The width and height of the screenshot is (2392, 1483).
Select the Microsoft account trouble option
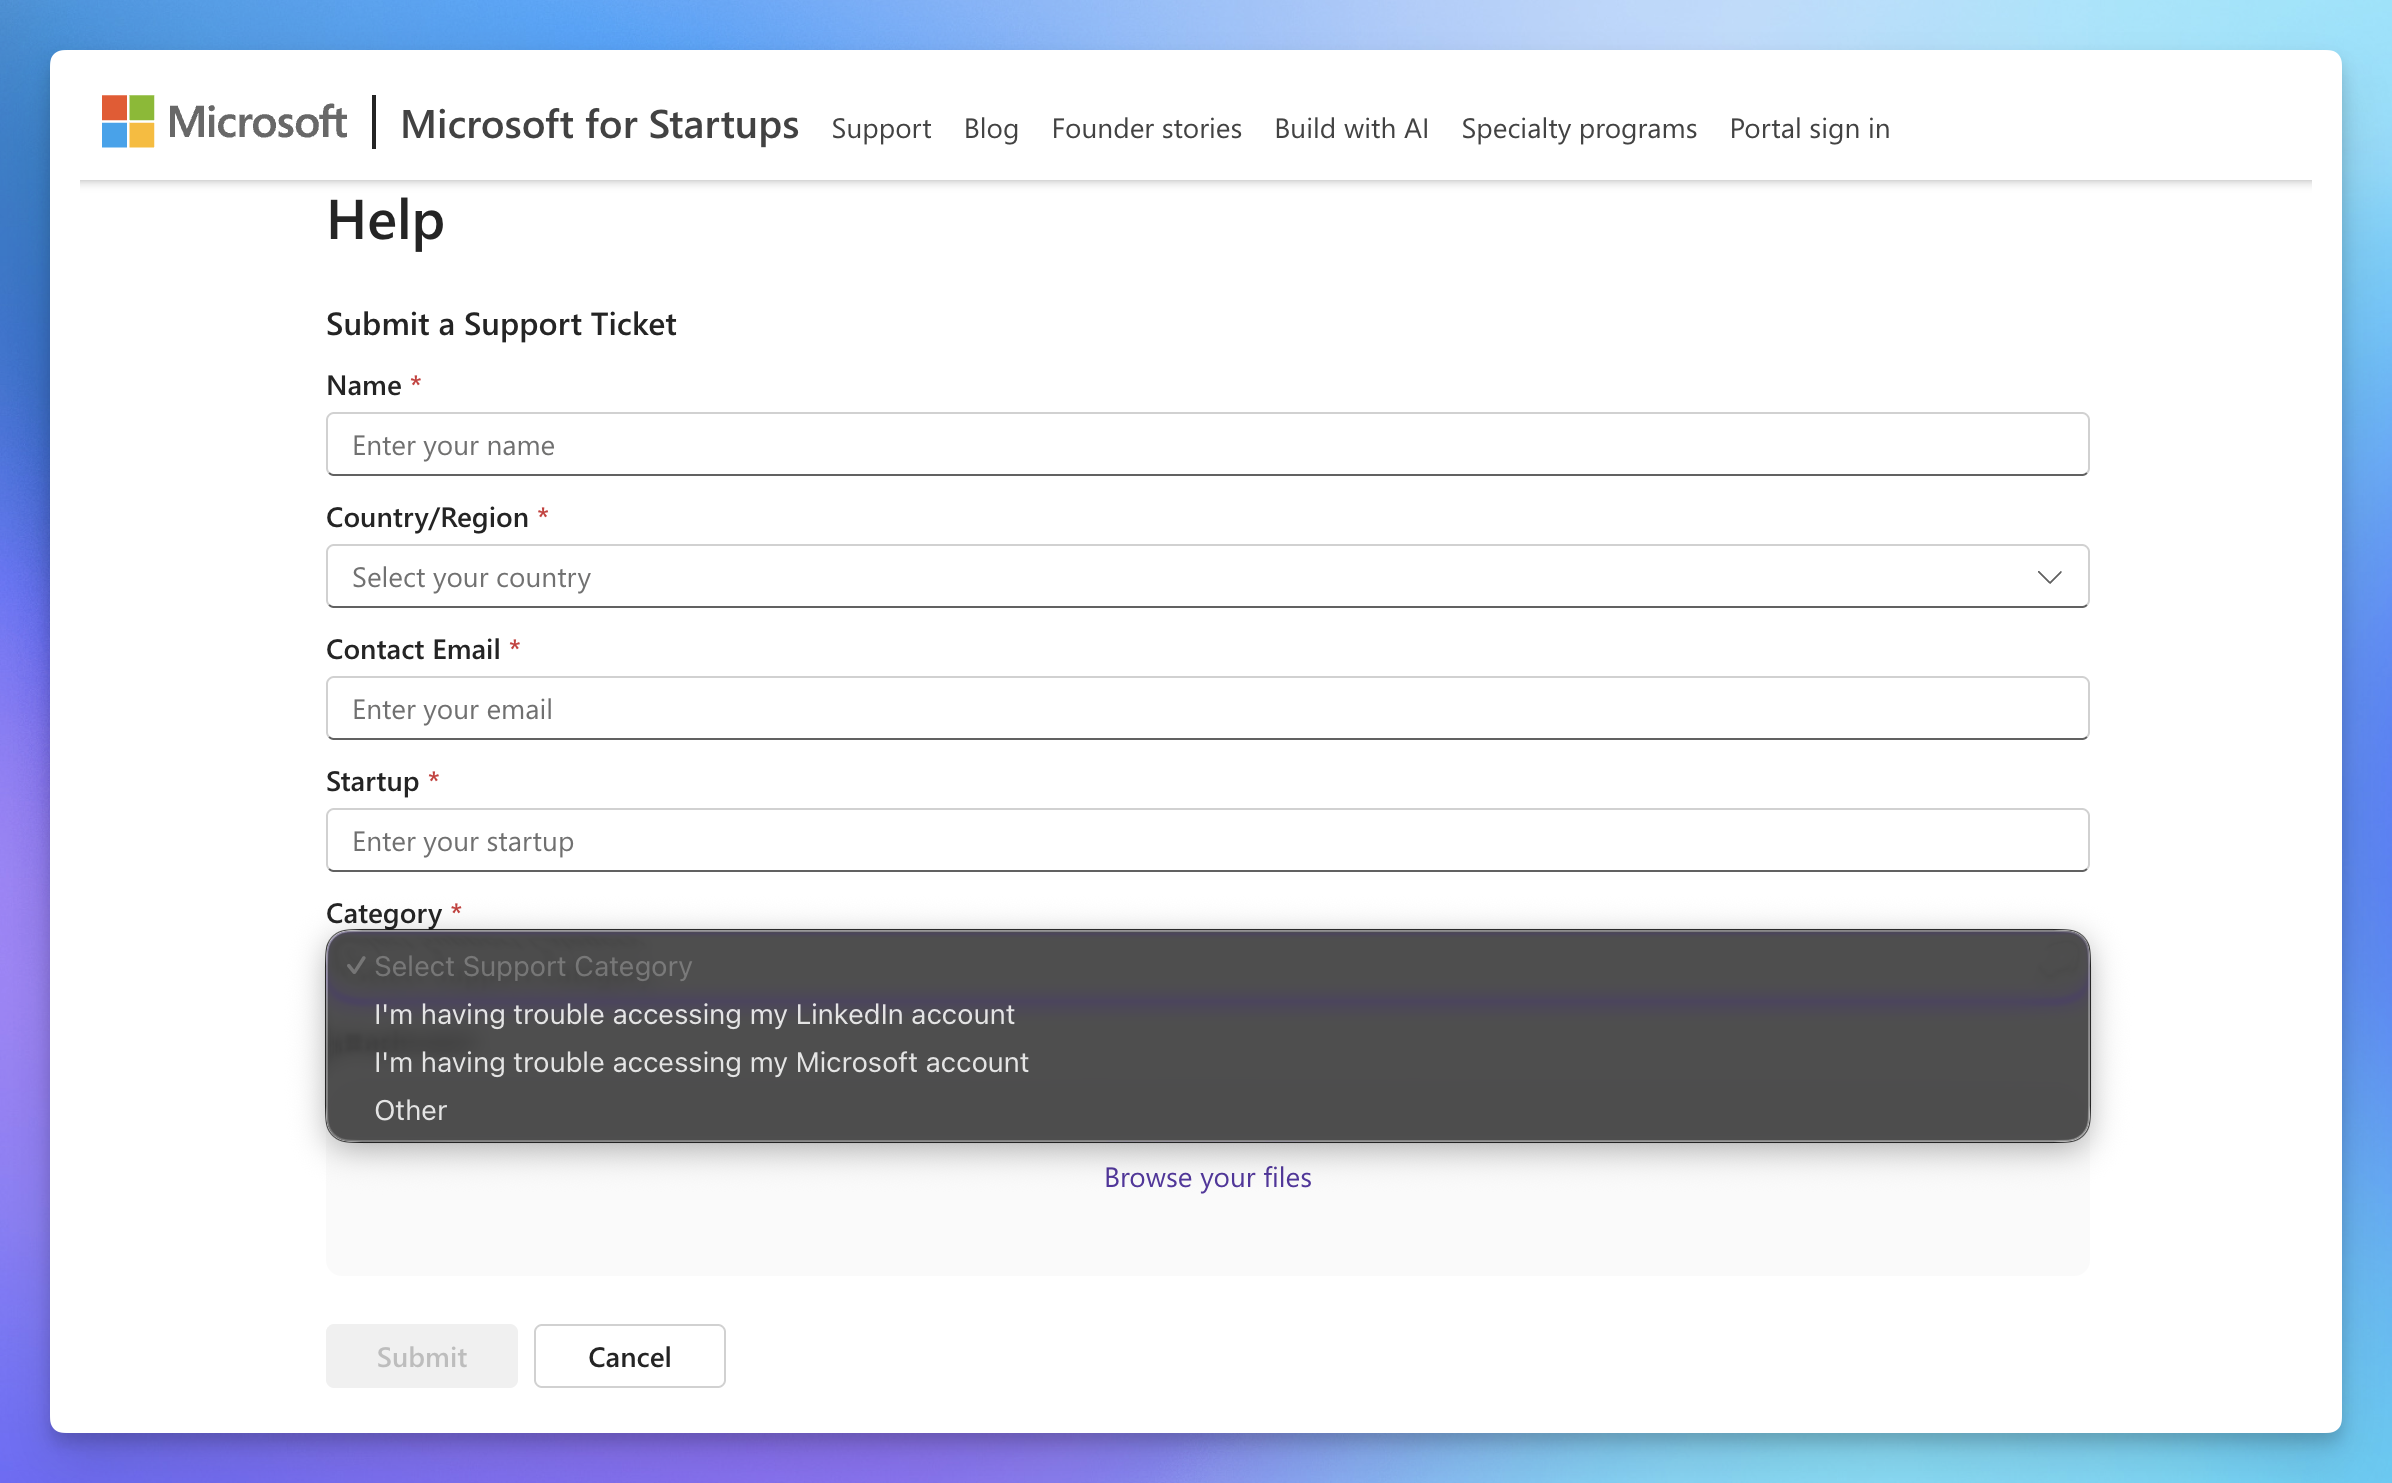1207,1062
